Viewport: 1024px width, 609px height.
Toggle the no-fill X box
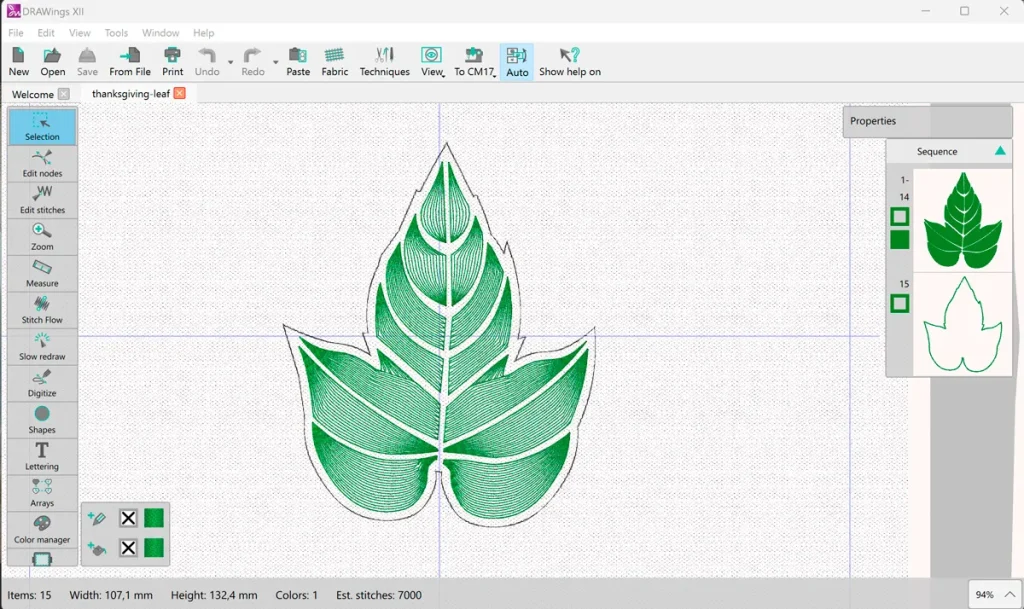click(x=128, y=548)
